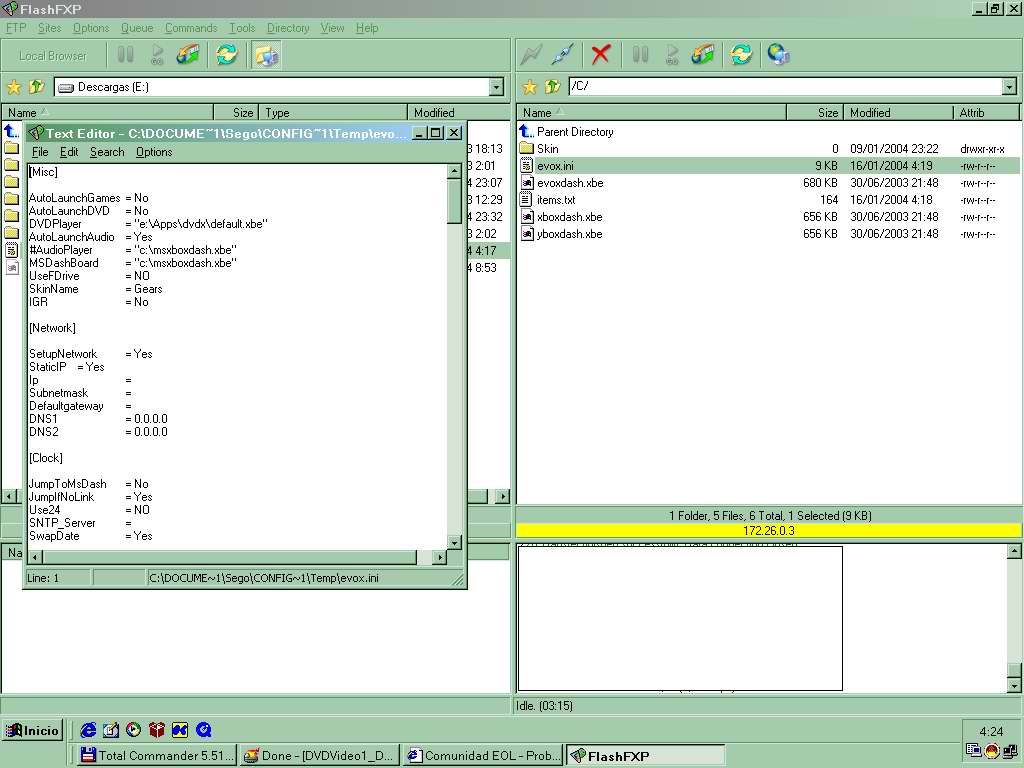Open the Text Editor Edit menu

click(69, 152)
